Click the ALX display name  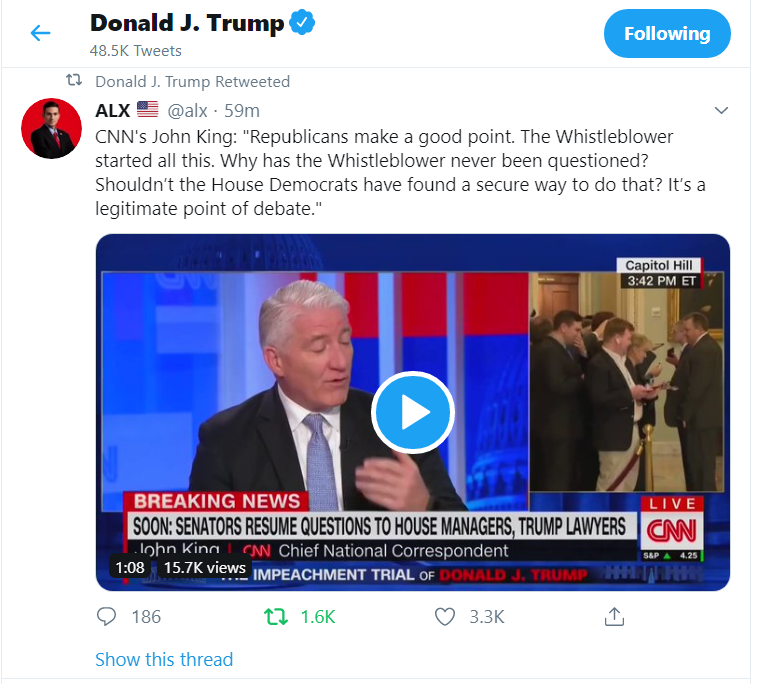(x=112, y=111)
